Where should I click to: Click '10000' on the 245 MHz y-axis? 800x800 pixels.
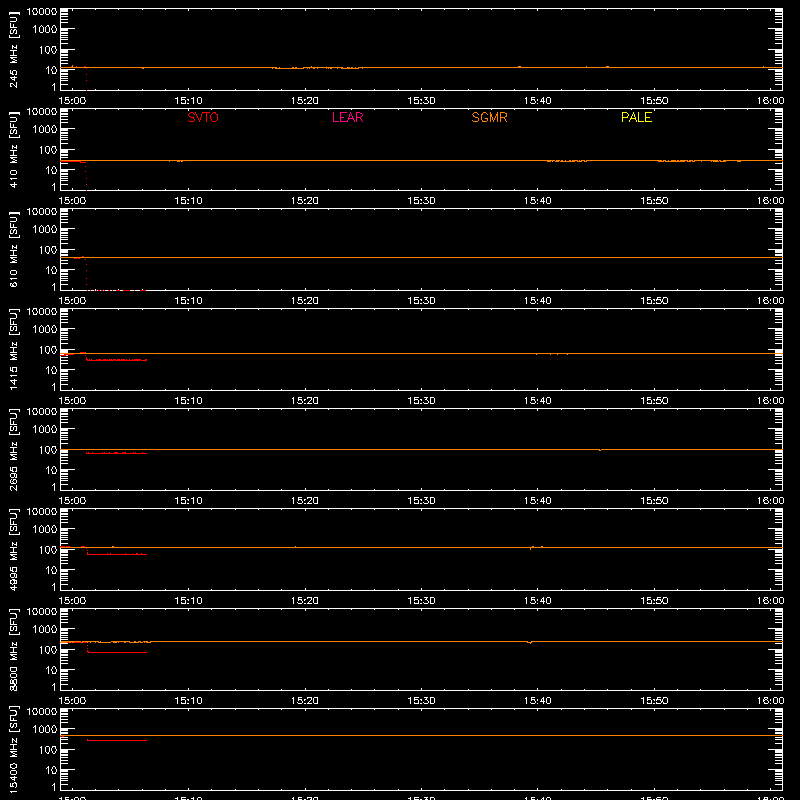[42, 12]
